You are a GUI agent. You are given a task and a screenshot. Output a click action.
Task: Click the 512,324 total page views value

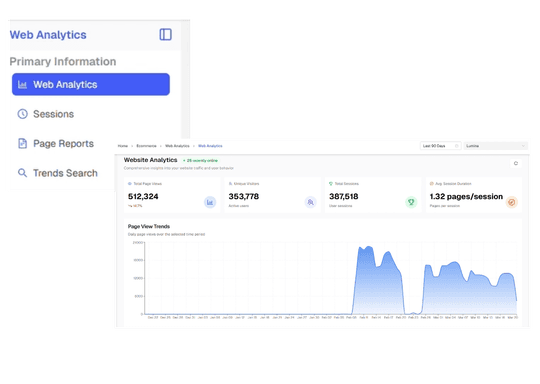click(143, 196)
